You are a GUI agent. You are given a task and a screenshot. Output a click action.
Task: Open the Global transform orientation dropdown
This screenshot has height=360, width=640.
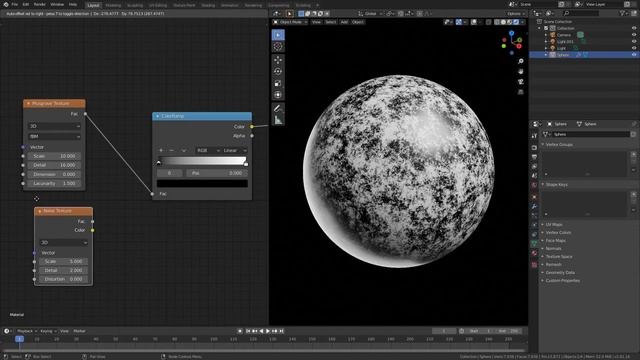(370, 13)
